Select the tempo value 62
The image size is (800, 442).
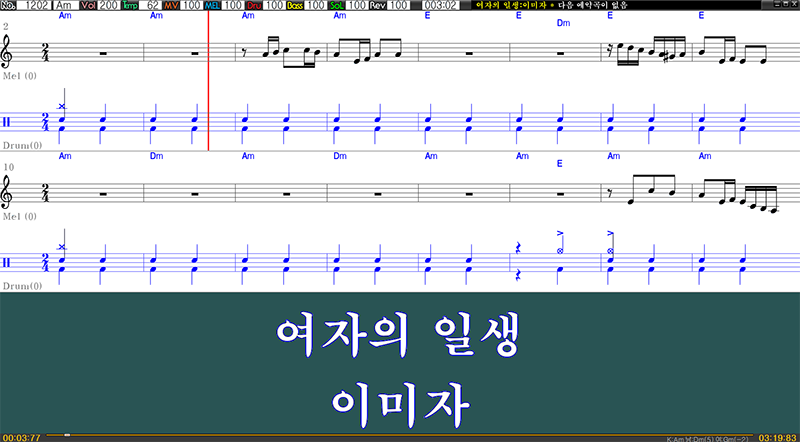click(x=151, y=5)
